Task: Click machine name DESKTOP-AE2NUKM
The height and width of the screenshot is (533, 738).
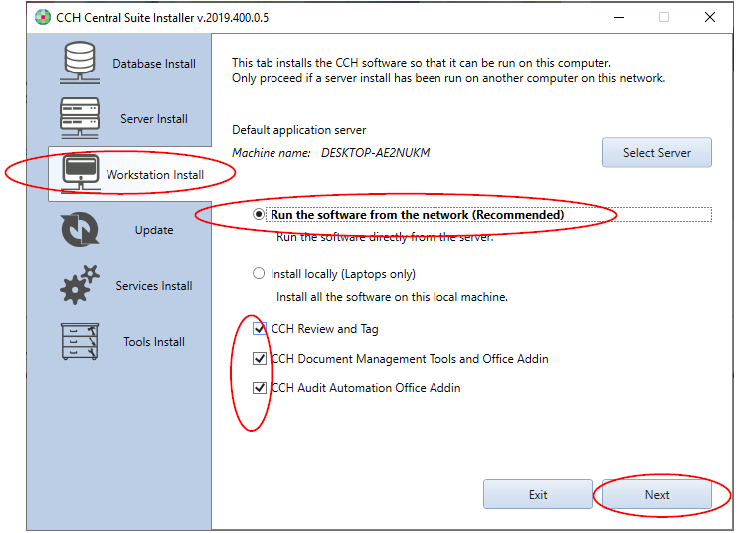Action: [376, 153]
